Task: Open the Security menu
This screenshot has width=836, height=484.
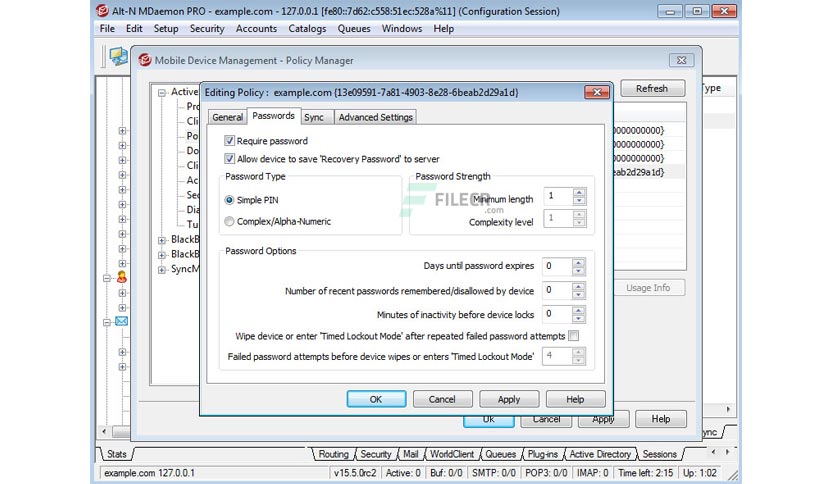Action: click(207, 29)
